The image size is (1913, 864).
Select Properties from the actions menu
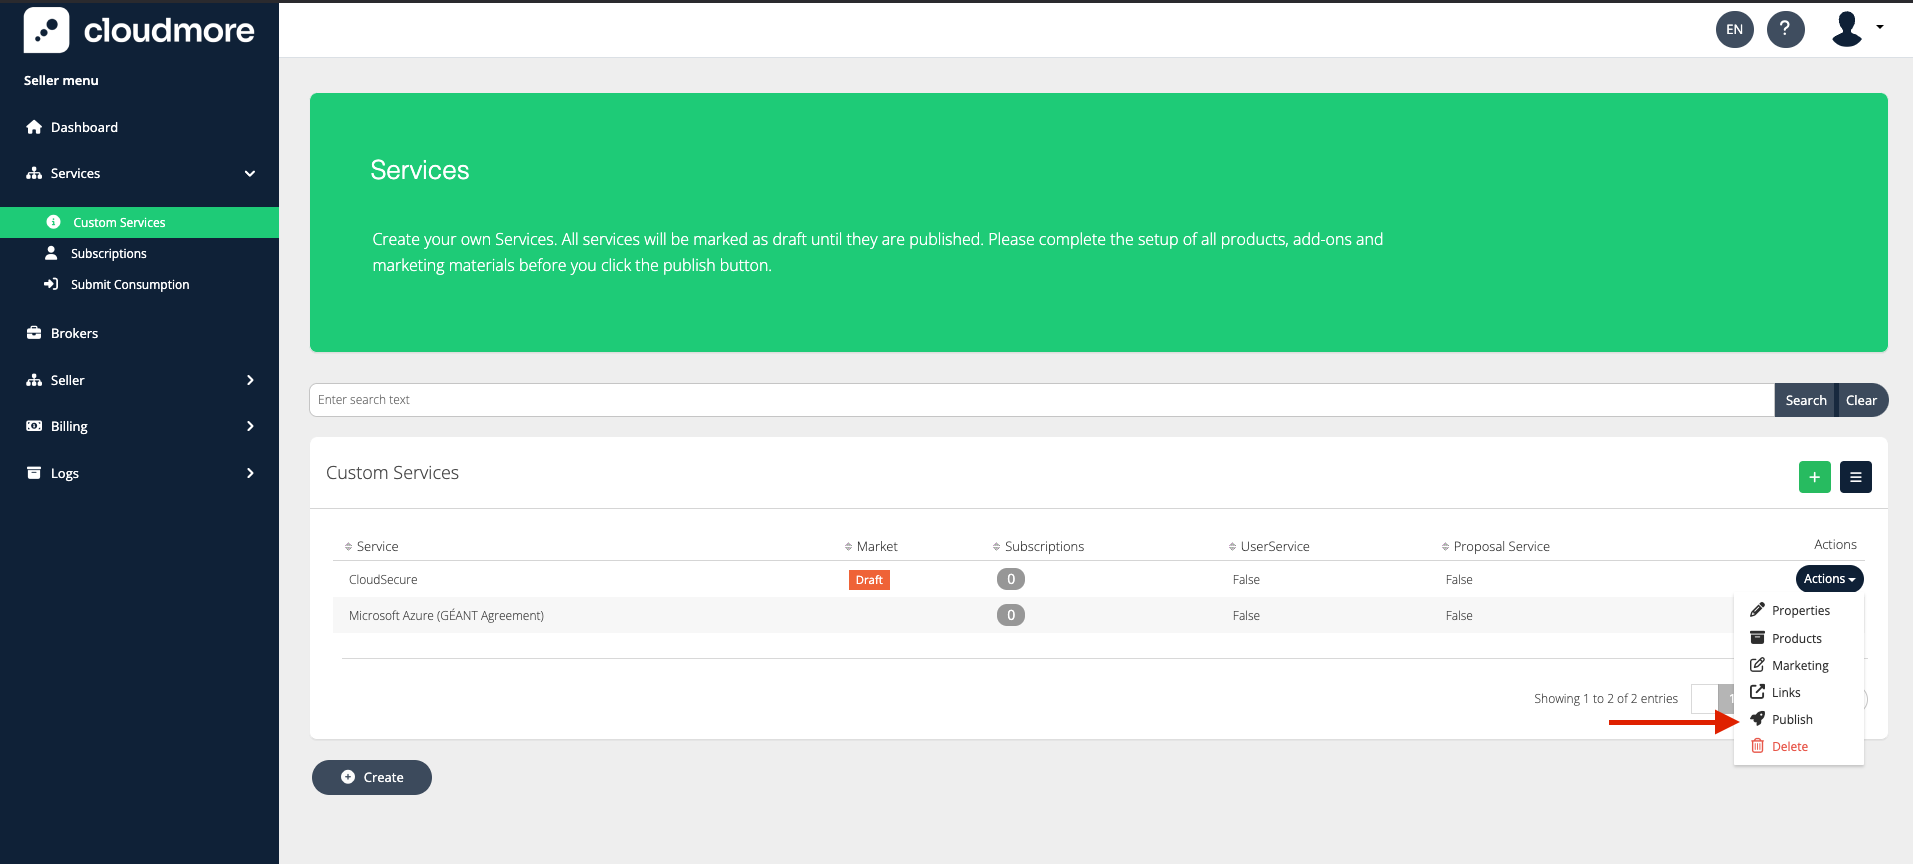click(x=1800, y=610)
